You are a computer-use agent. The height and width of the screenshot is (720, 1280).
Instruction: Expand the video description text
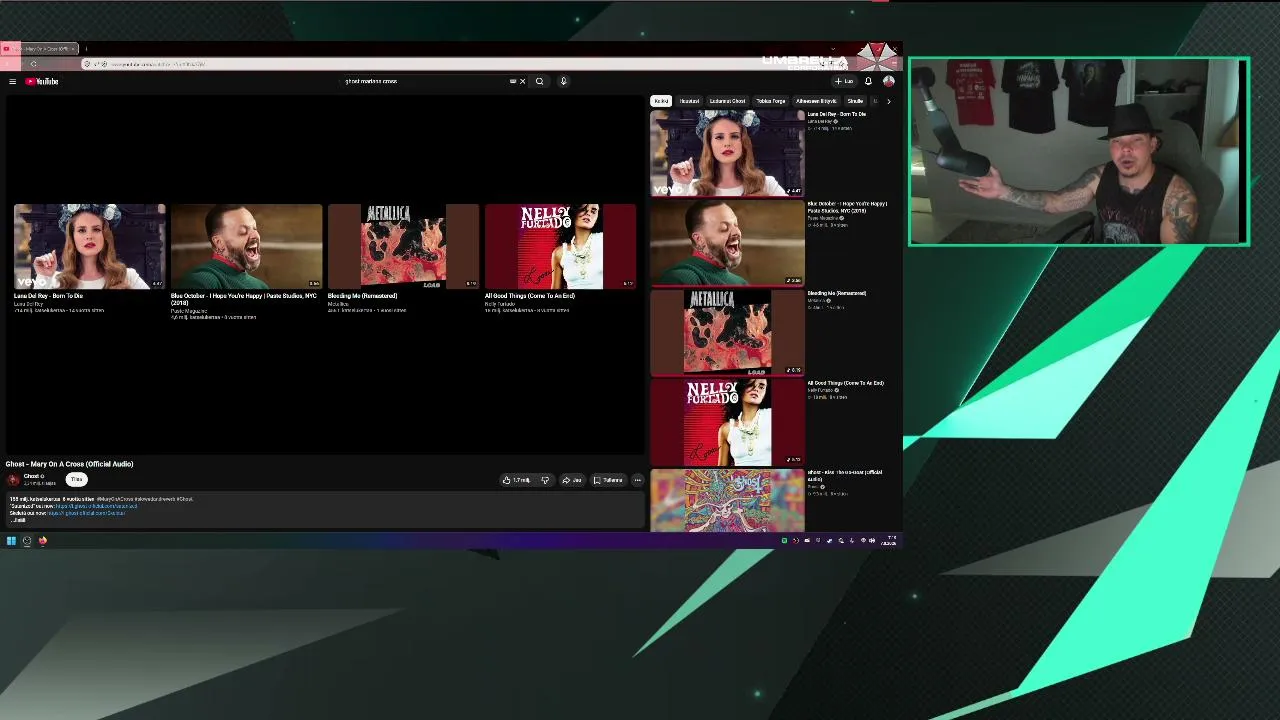(x=18, y=520)
